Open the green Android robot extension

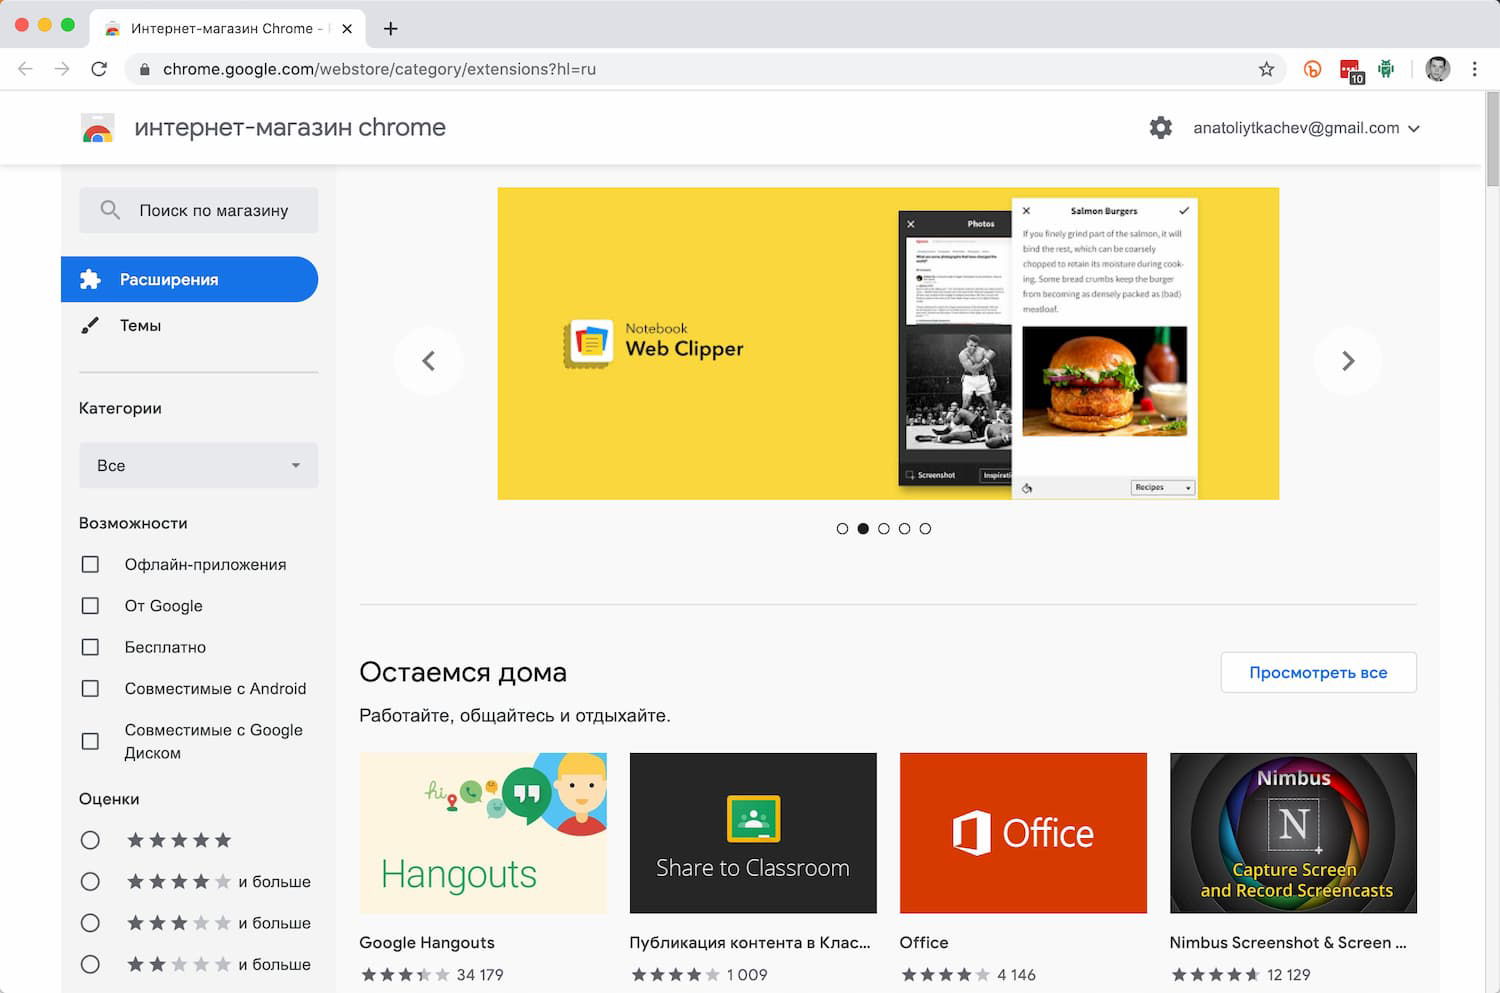coord(1386,69)
